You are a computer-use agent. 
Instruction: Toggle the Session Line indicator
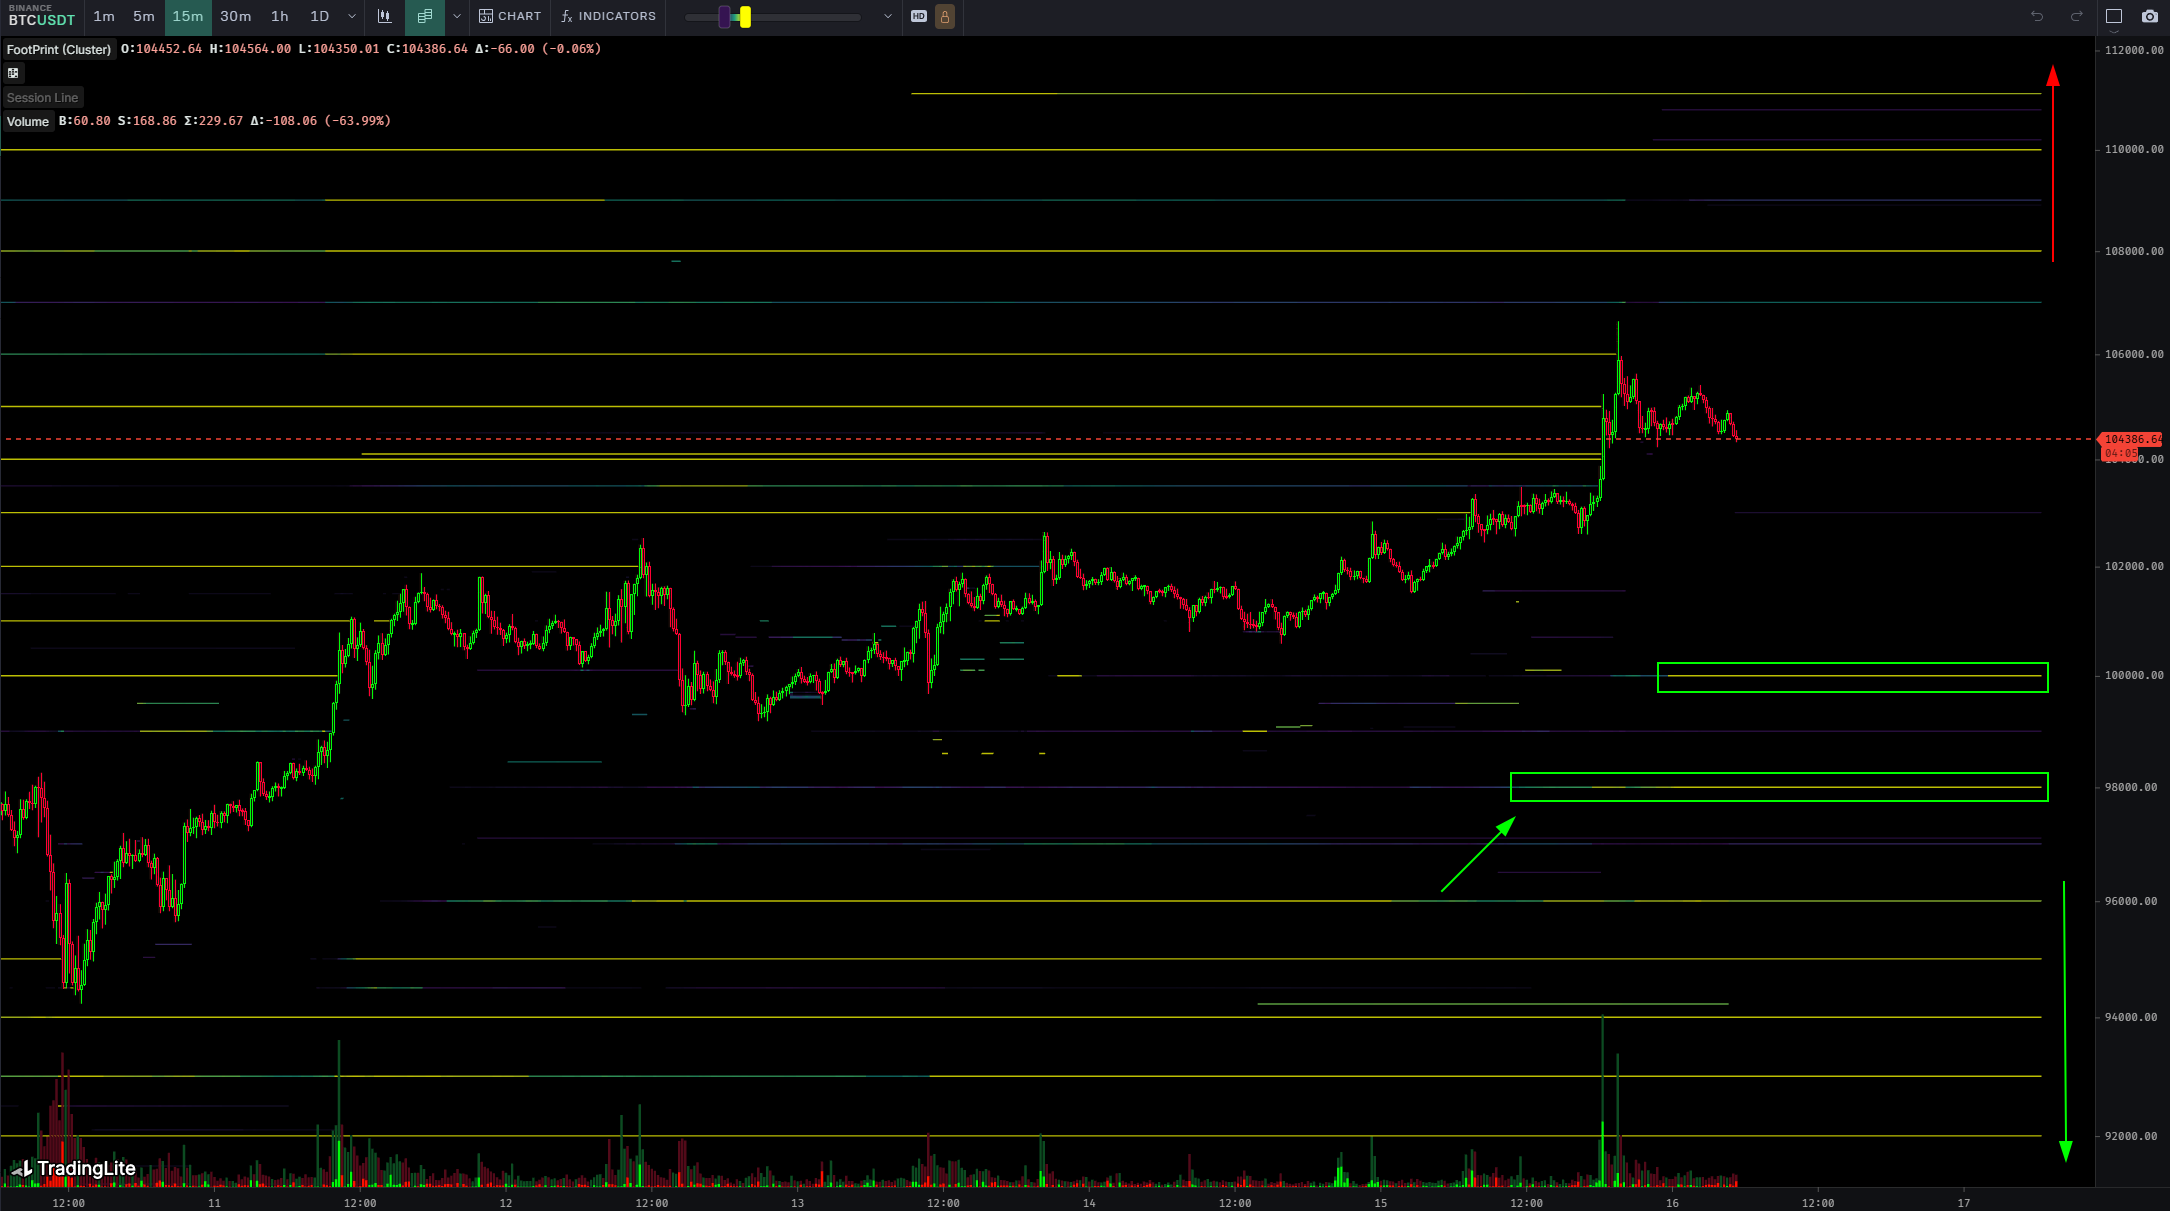tap(42, 97)
